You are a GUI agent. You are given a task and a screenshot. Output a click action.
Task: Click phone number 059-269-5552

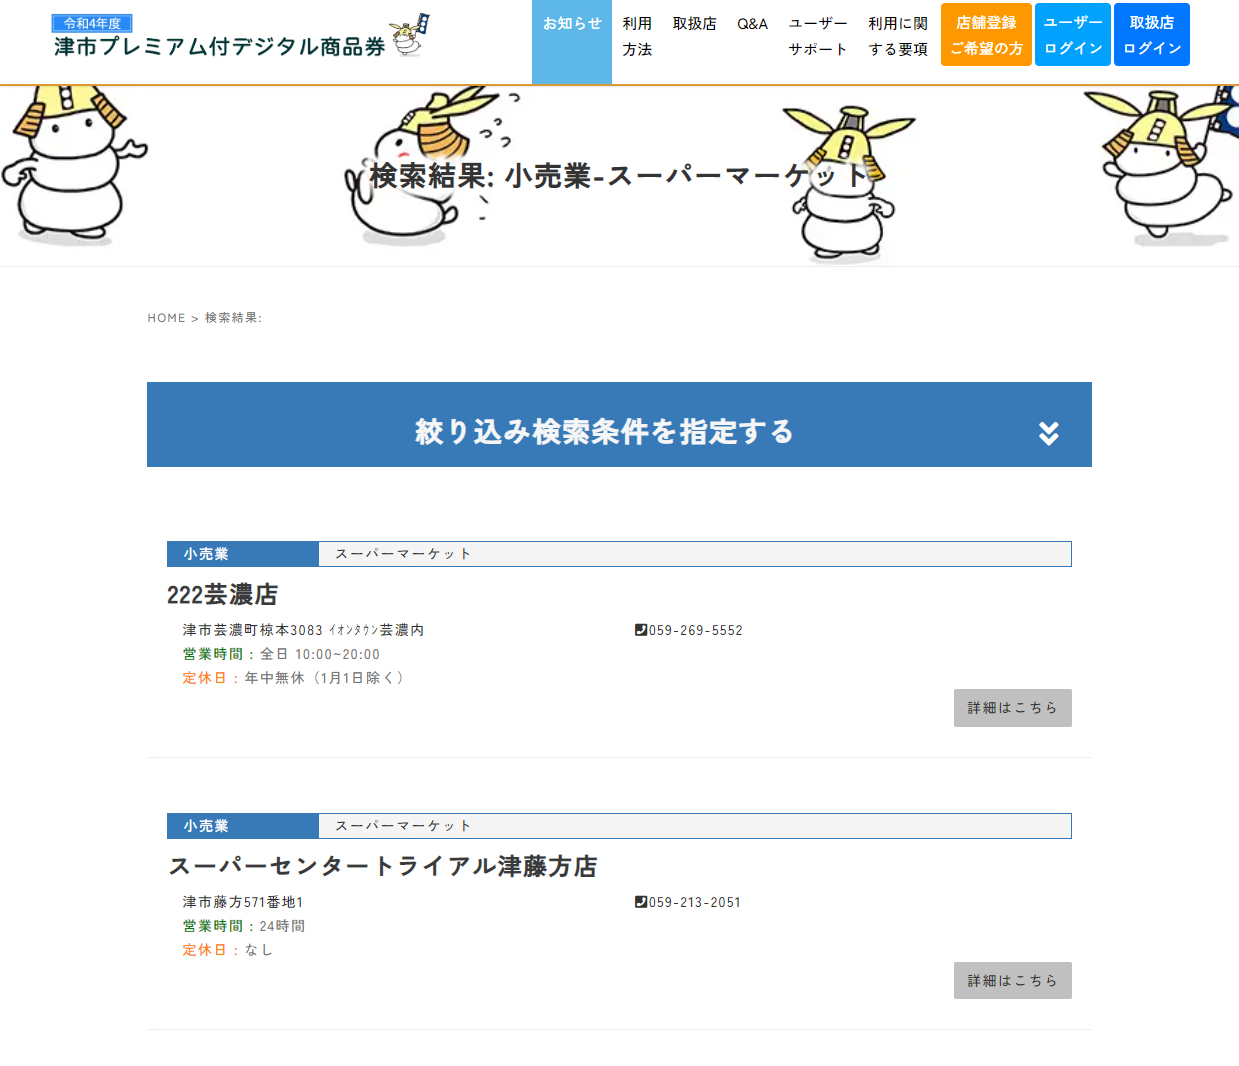point(696,631)
